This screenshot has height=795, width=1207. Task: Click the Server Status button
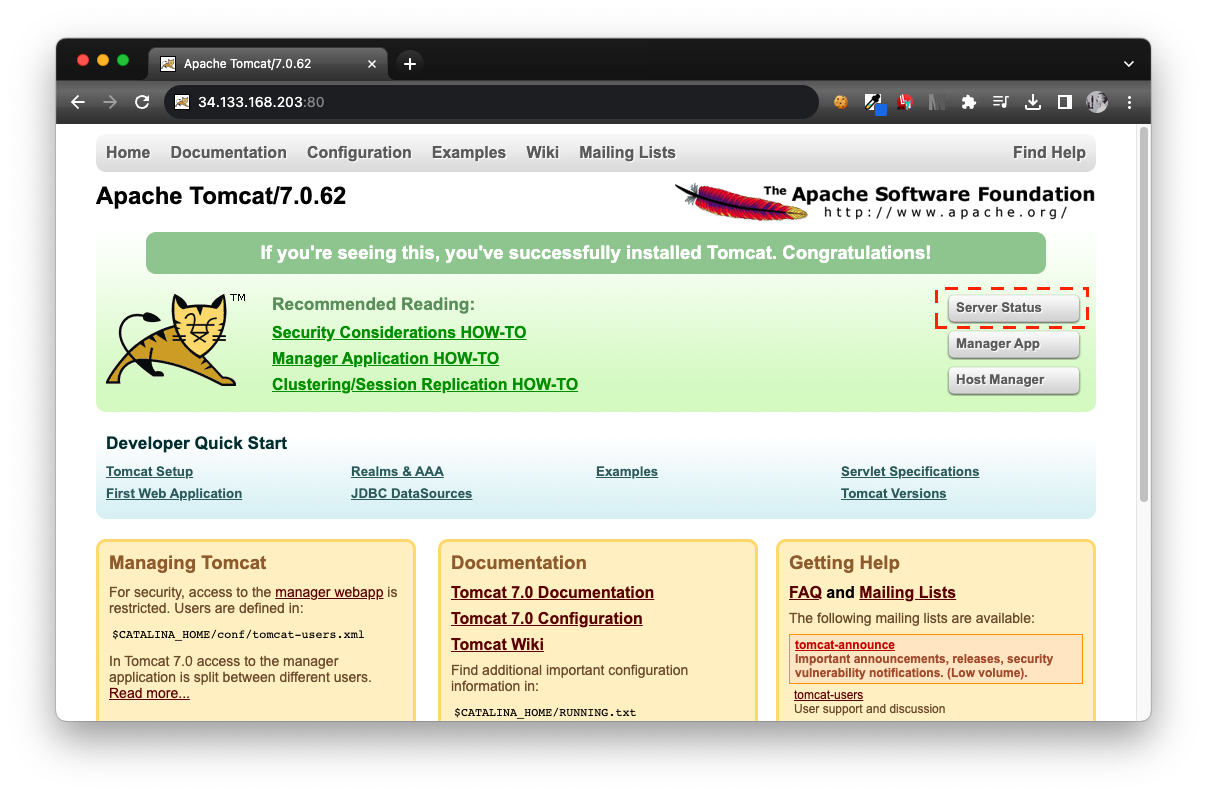[x=1013, y=308]
